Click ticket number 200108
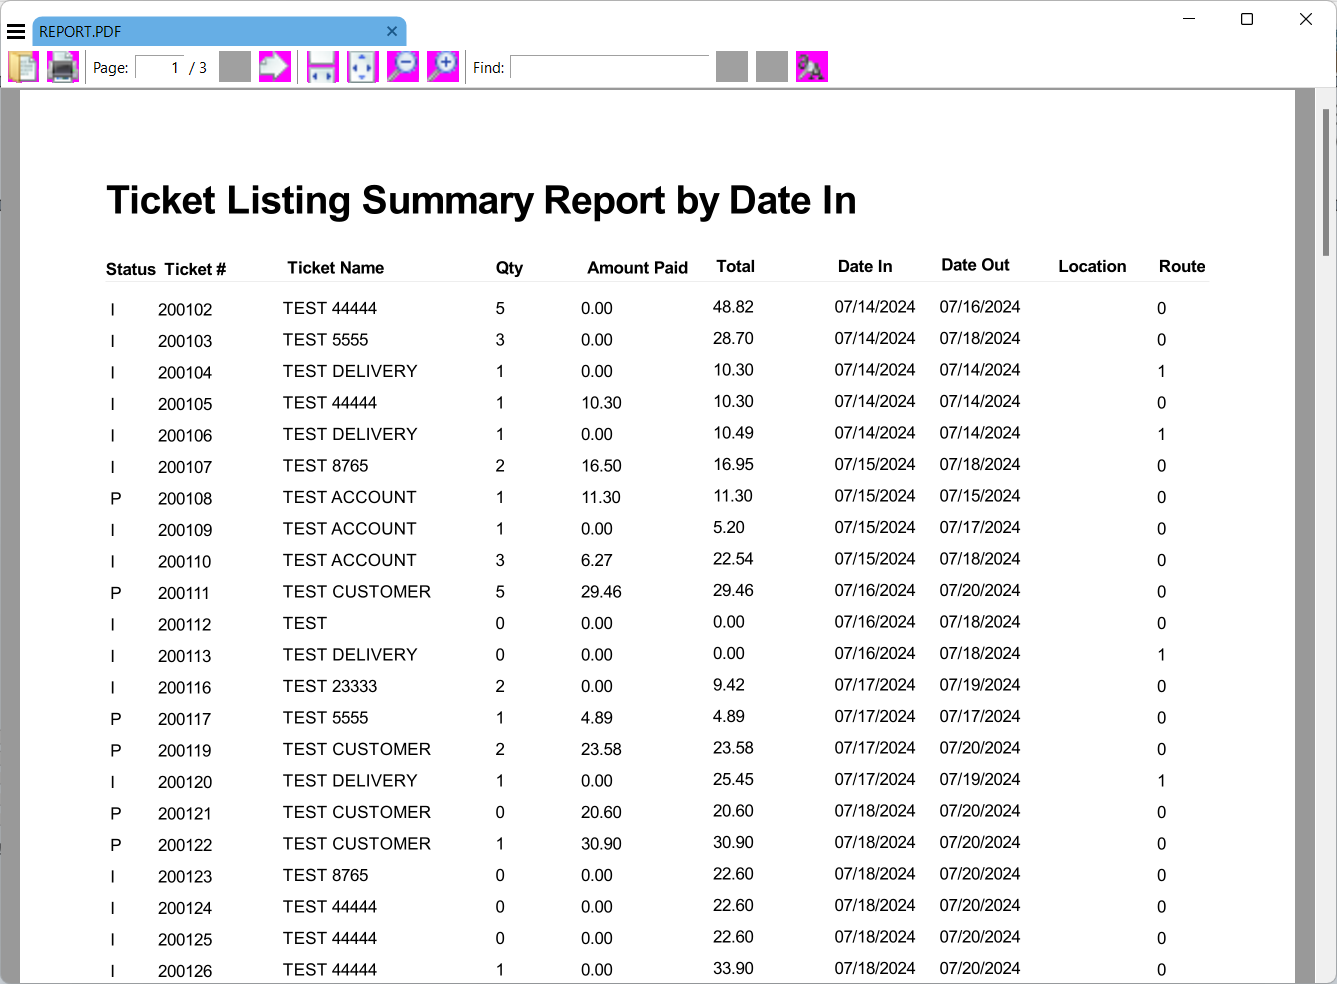 click(185, 499)
